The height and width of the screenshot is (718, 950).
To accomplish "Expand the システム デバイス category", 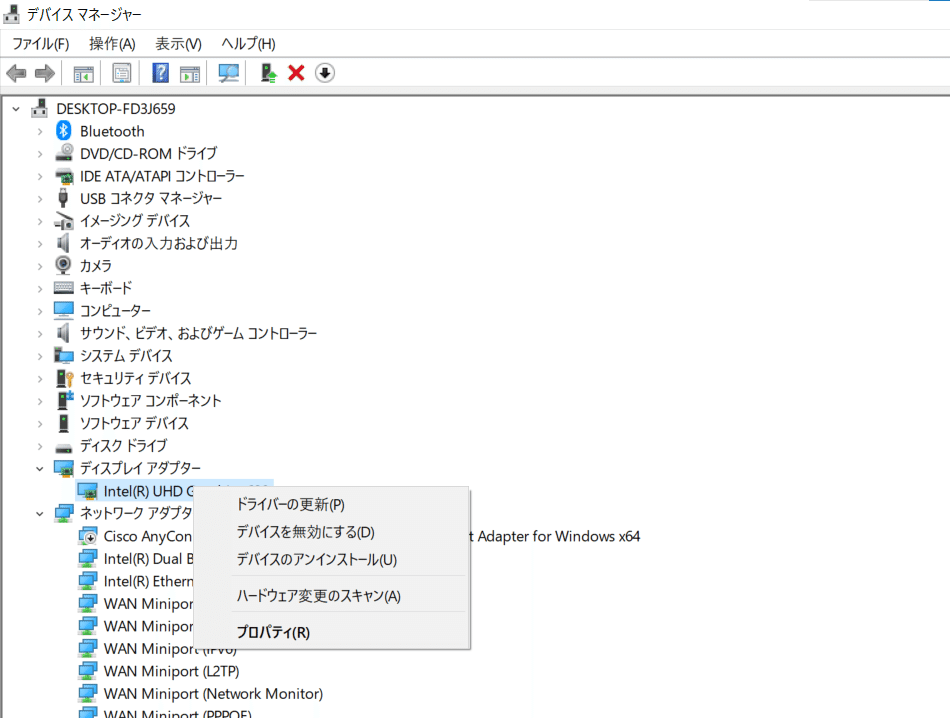I will tap(40, 356).
